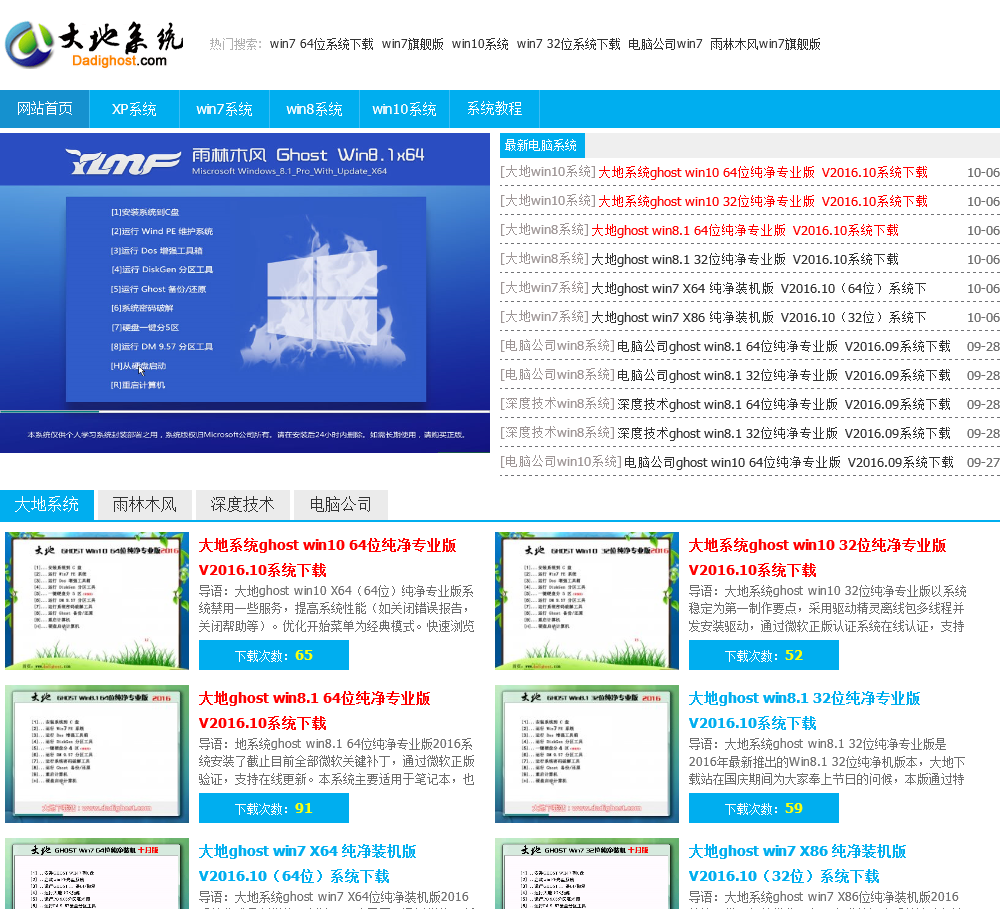This screenshot has height=909, width=1000.
Task: Go to XP系统 navigation item
Action: pyautogui.click(x=134, y=108)
